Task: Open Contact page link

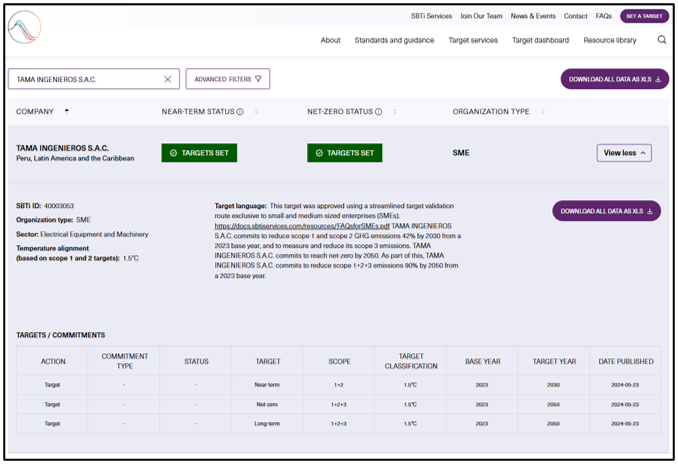Action: click(576, 16)
